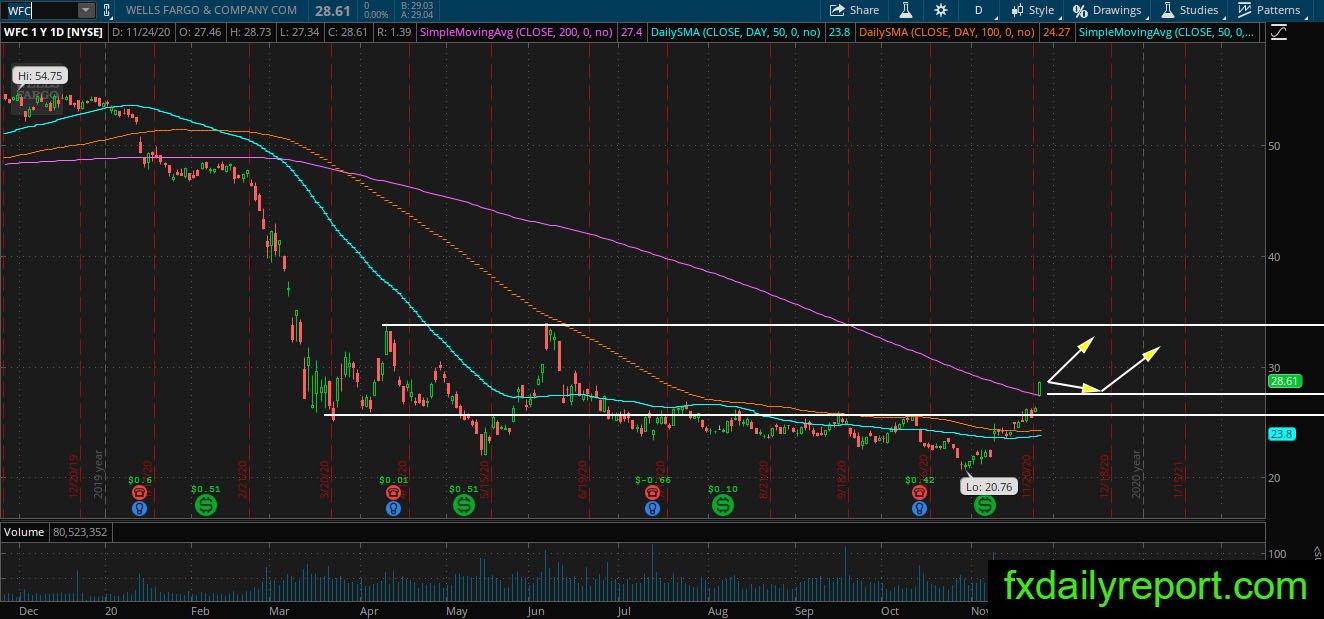The height and width of the screenshot is (619, 1324).
Task: Click the Lo: 20.76 price bubble
Action: click(988, 486)
